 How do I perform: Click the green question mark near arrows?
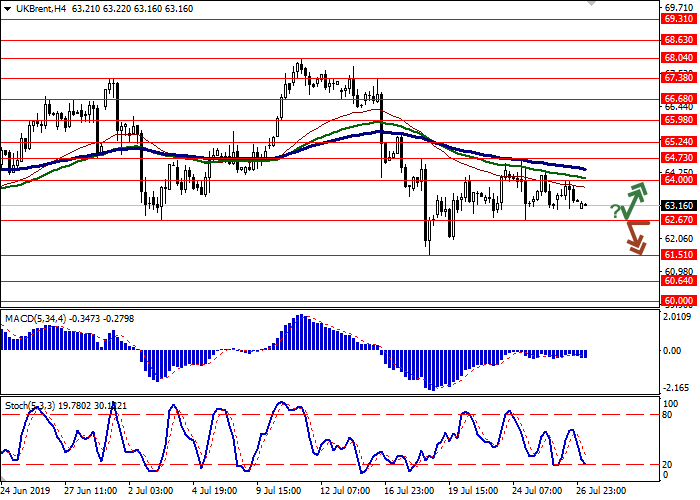[614, 210]
